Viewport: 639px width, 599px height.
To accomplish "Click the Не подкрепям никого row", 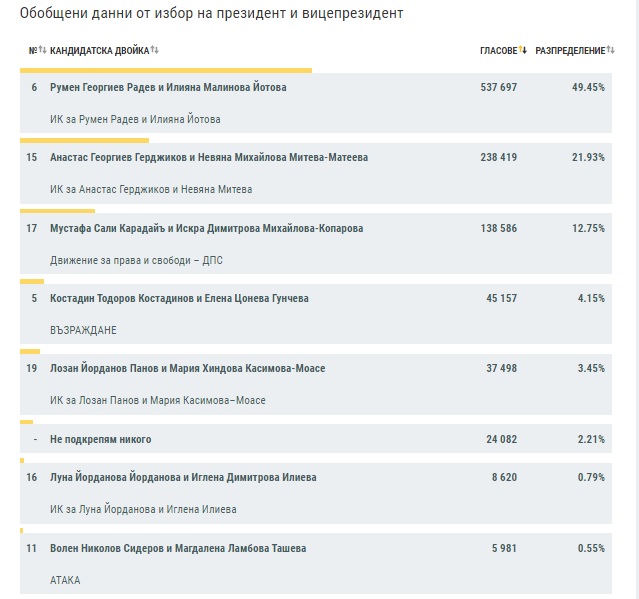I will 316,439.
